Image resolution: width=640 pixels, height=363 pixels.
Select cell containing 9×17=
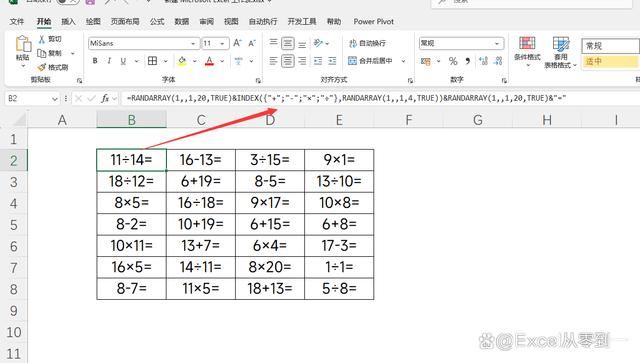pyautogui.click(x=270, y=203)
